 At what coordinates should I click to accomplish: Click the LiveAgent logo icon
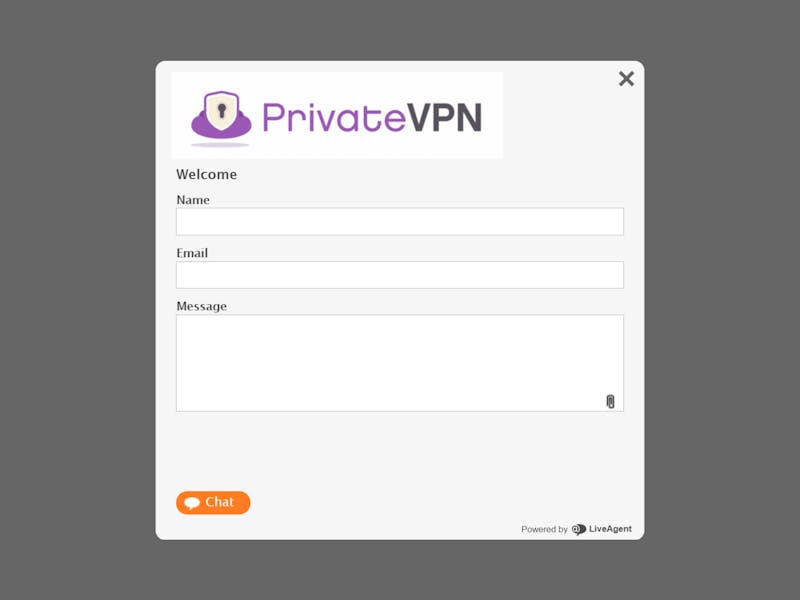579,530
